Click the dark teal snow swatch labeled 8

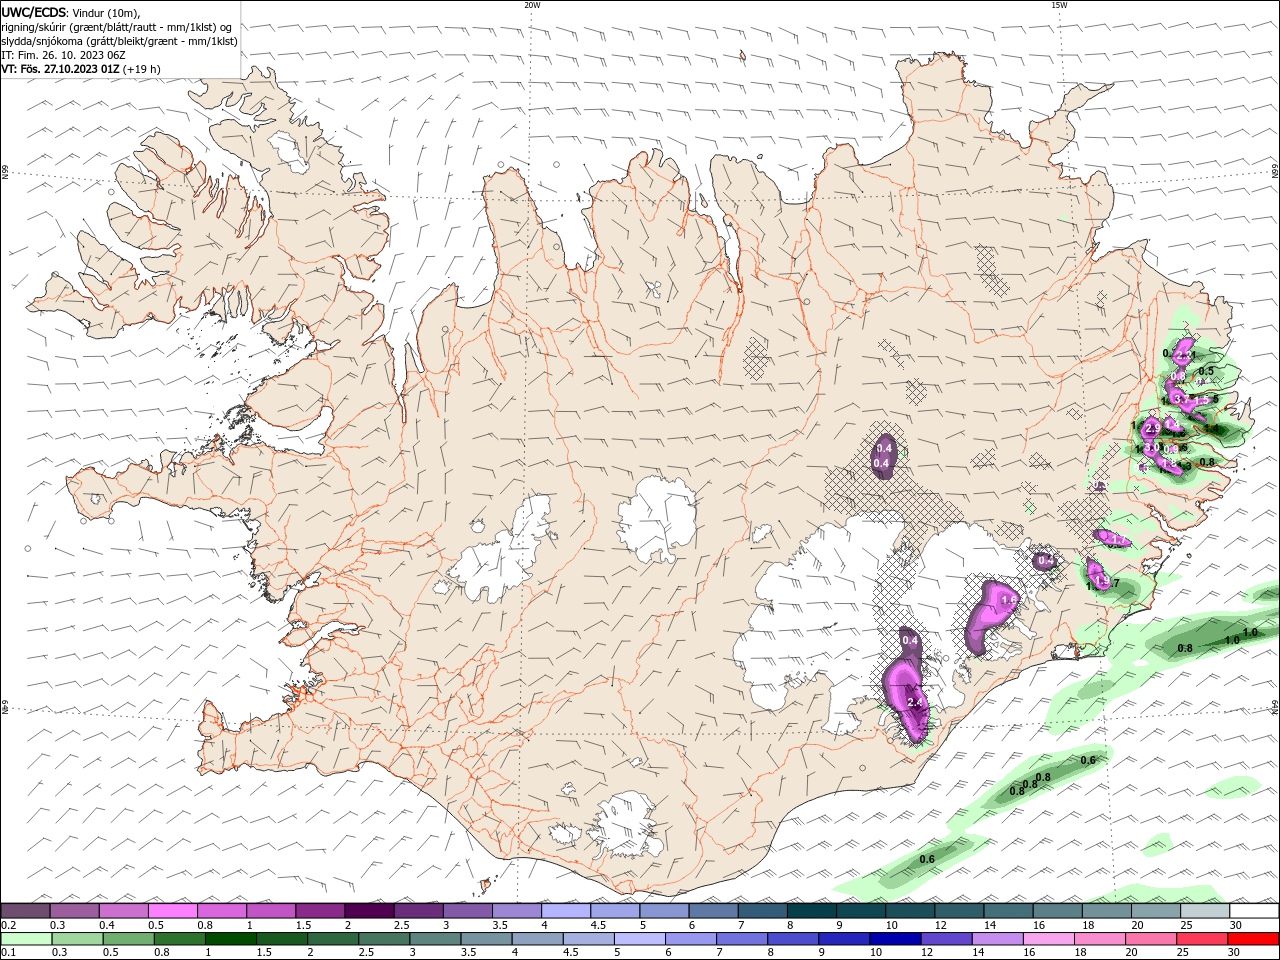click(x=811, y=911)
